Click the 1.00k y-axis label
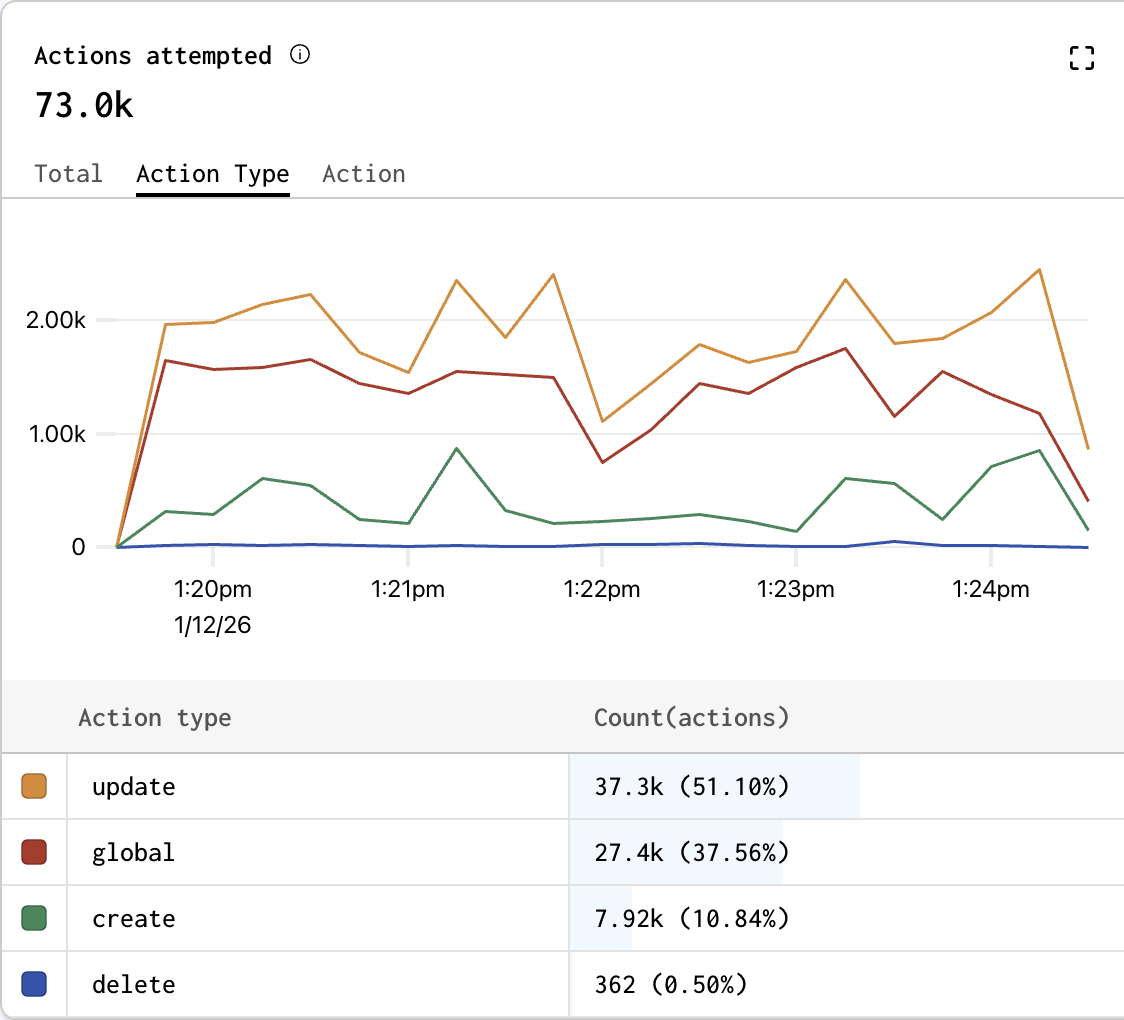1124x1020 pixels. coord(57,434)
